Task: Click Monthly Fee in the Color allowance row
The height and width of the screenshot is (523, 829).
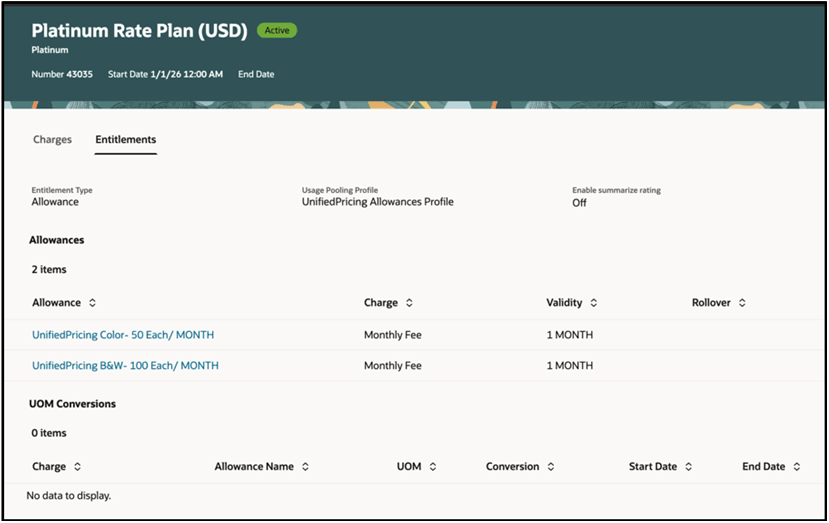Action: (x=393, y=335)
